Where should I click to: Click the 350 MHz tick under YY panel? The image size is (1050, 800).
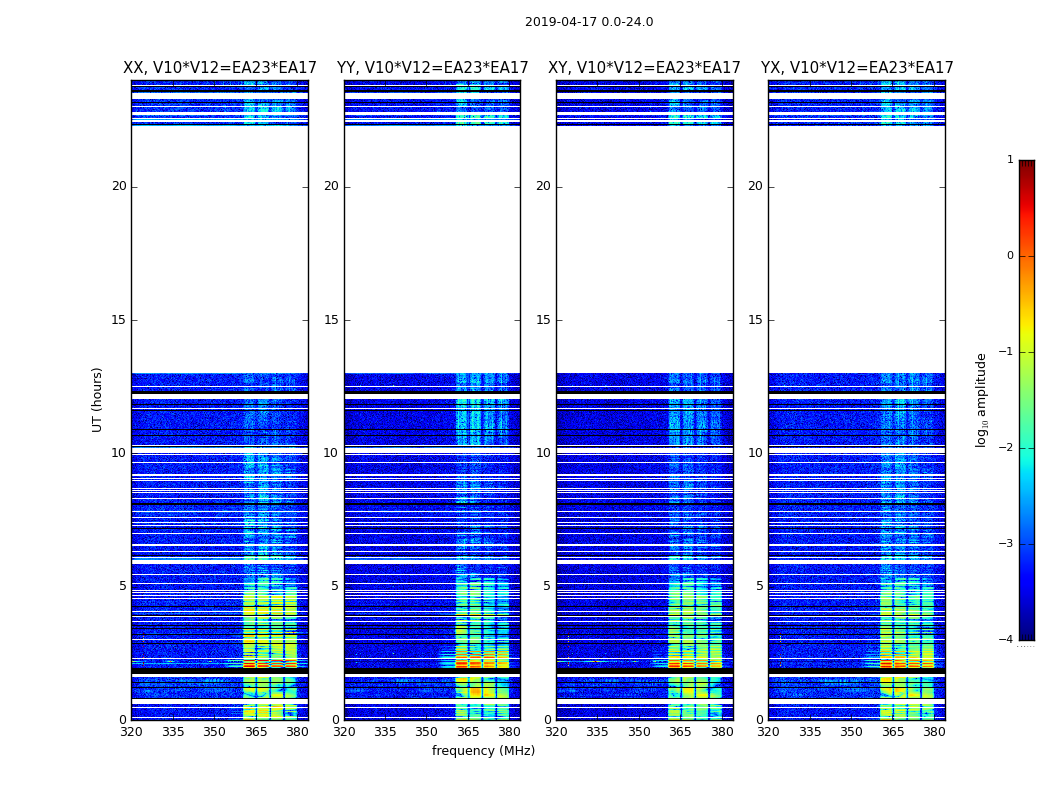[426, 732]
